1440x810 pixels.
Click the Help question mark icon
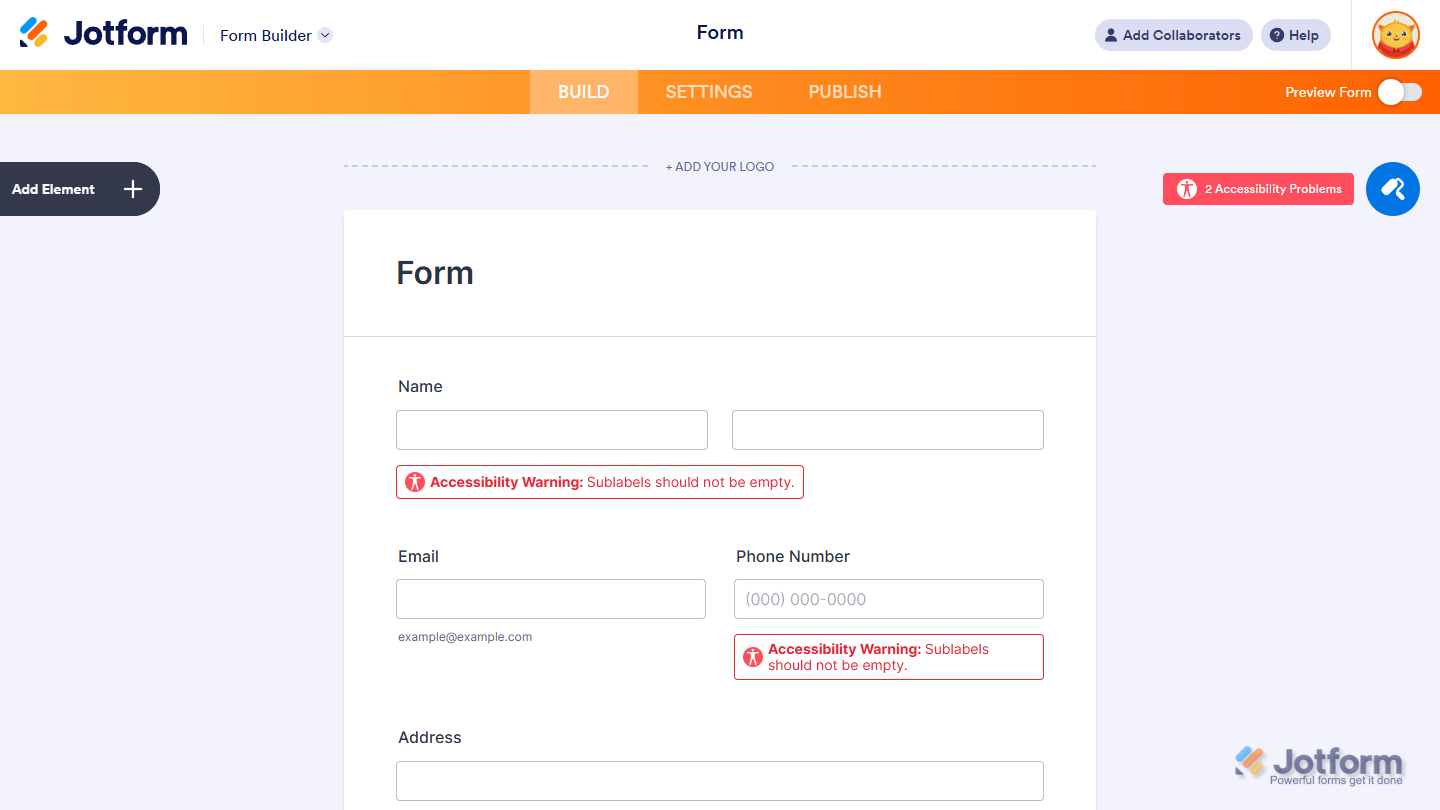point(1279,35)
